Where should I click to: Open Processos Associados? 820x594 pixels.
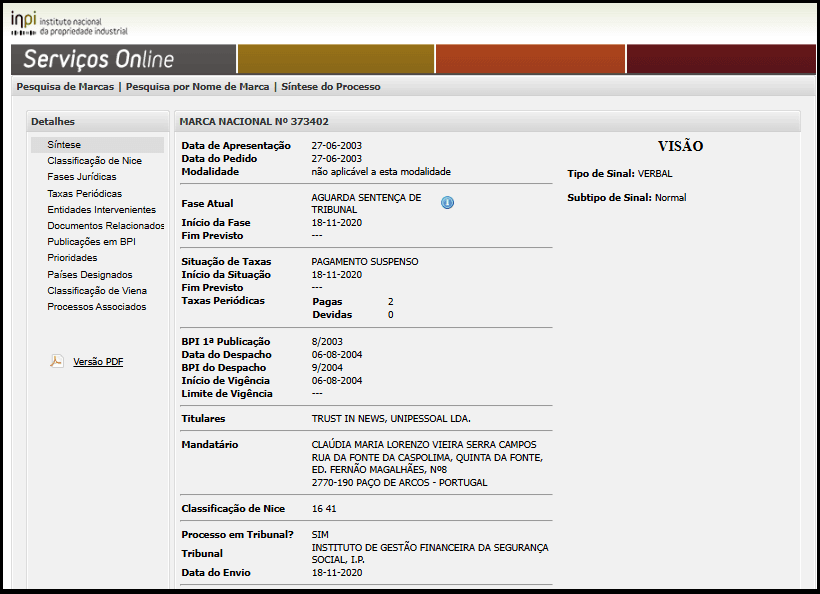pyautogui.click(x=96, y=307)
